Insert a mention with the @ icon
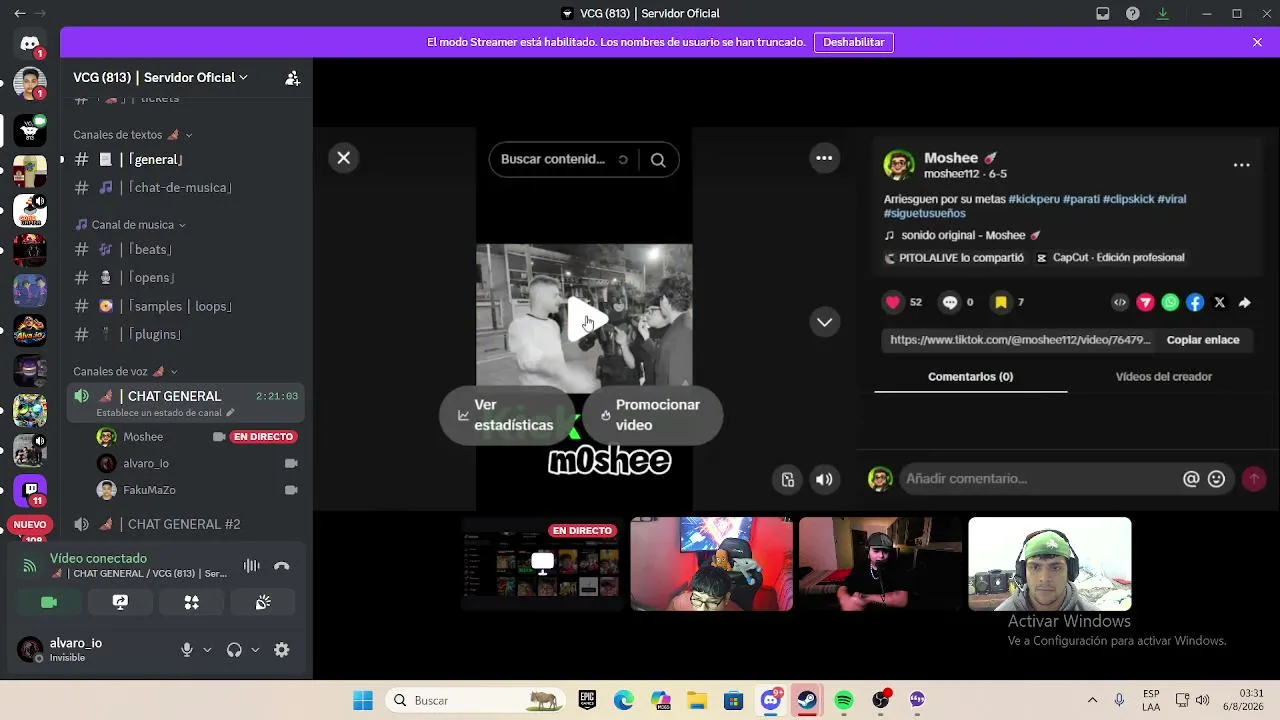 pos(1191,479)
